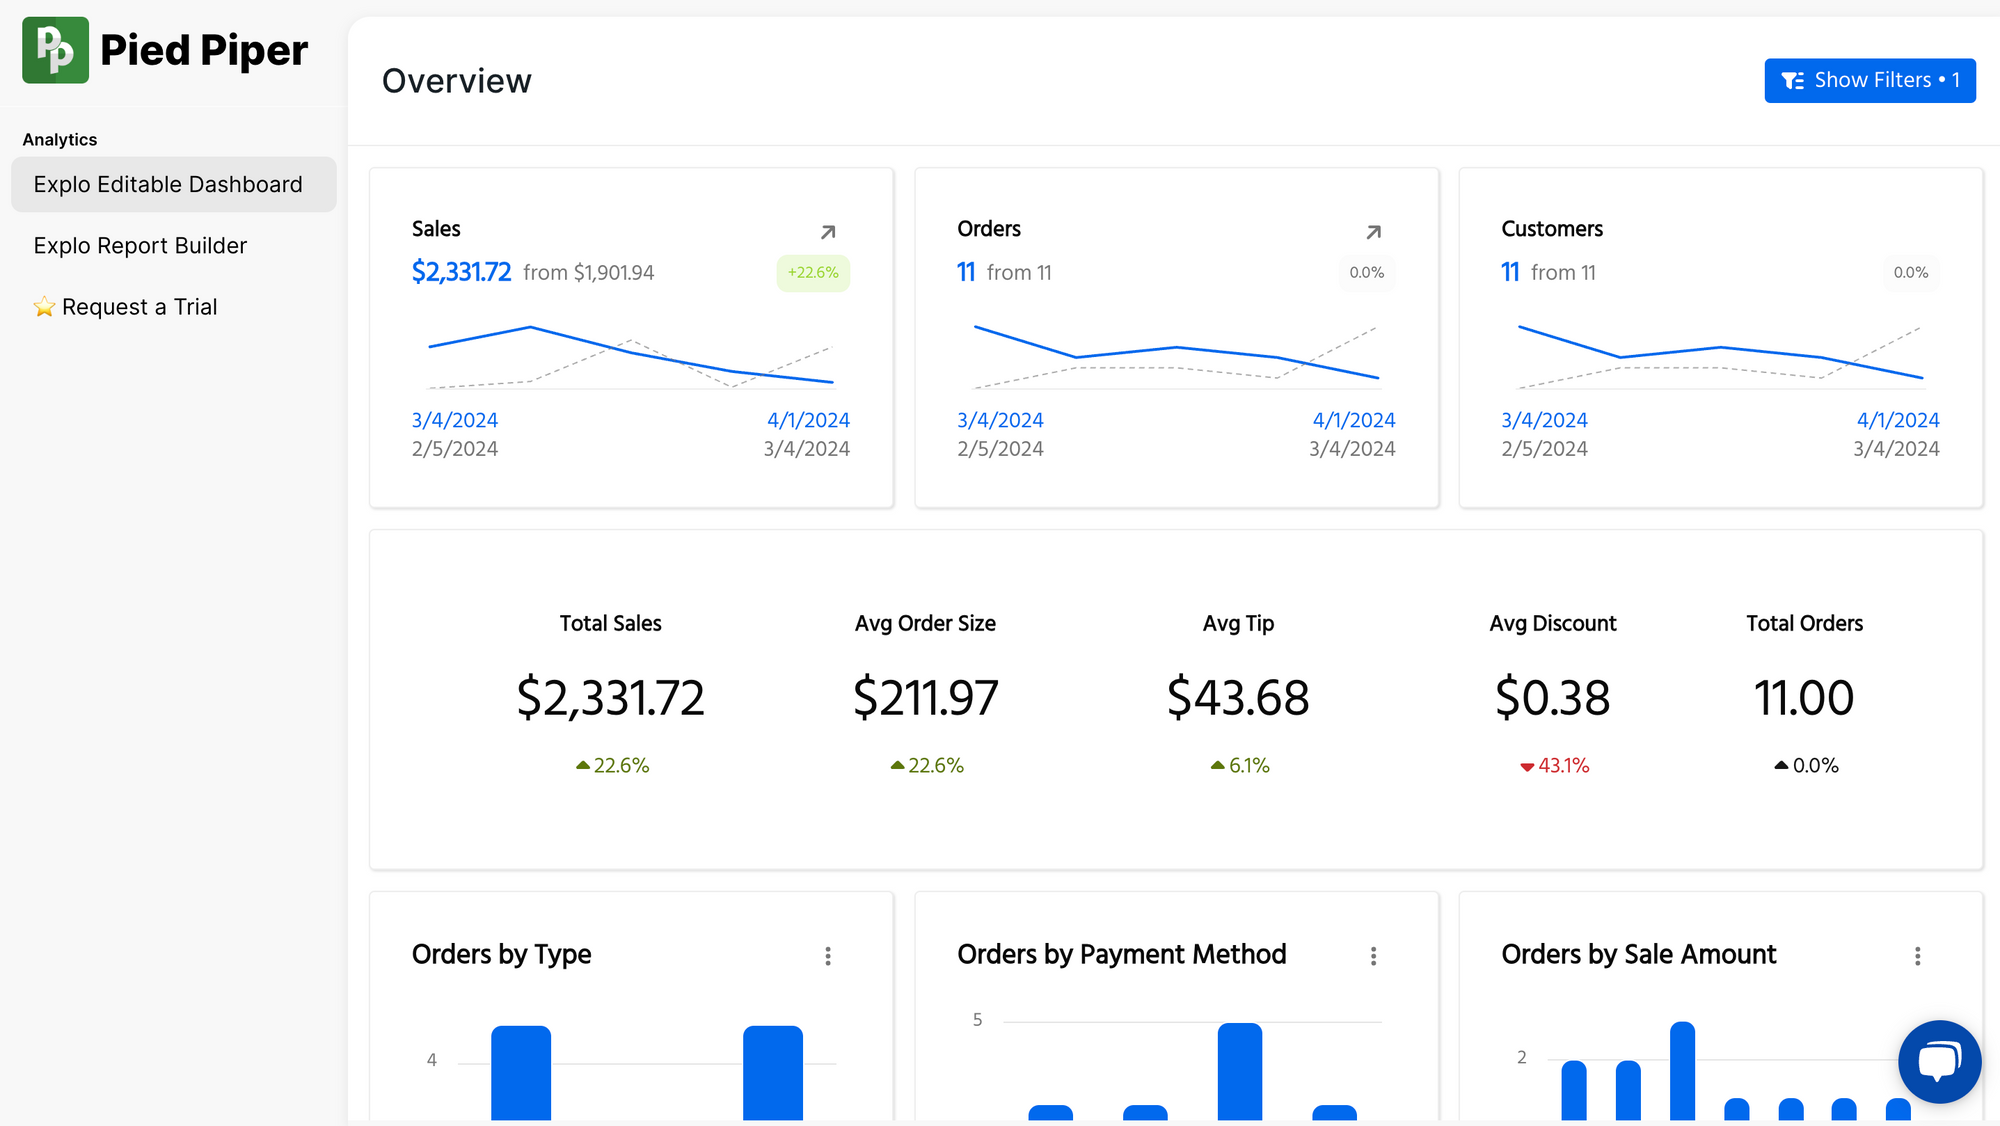2000x1126 pixels.
Task: Click the Avg Discount 43.1% down indicator
Action: [1554, 766]
